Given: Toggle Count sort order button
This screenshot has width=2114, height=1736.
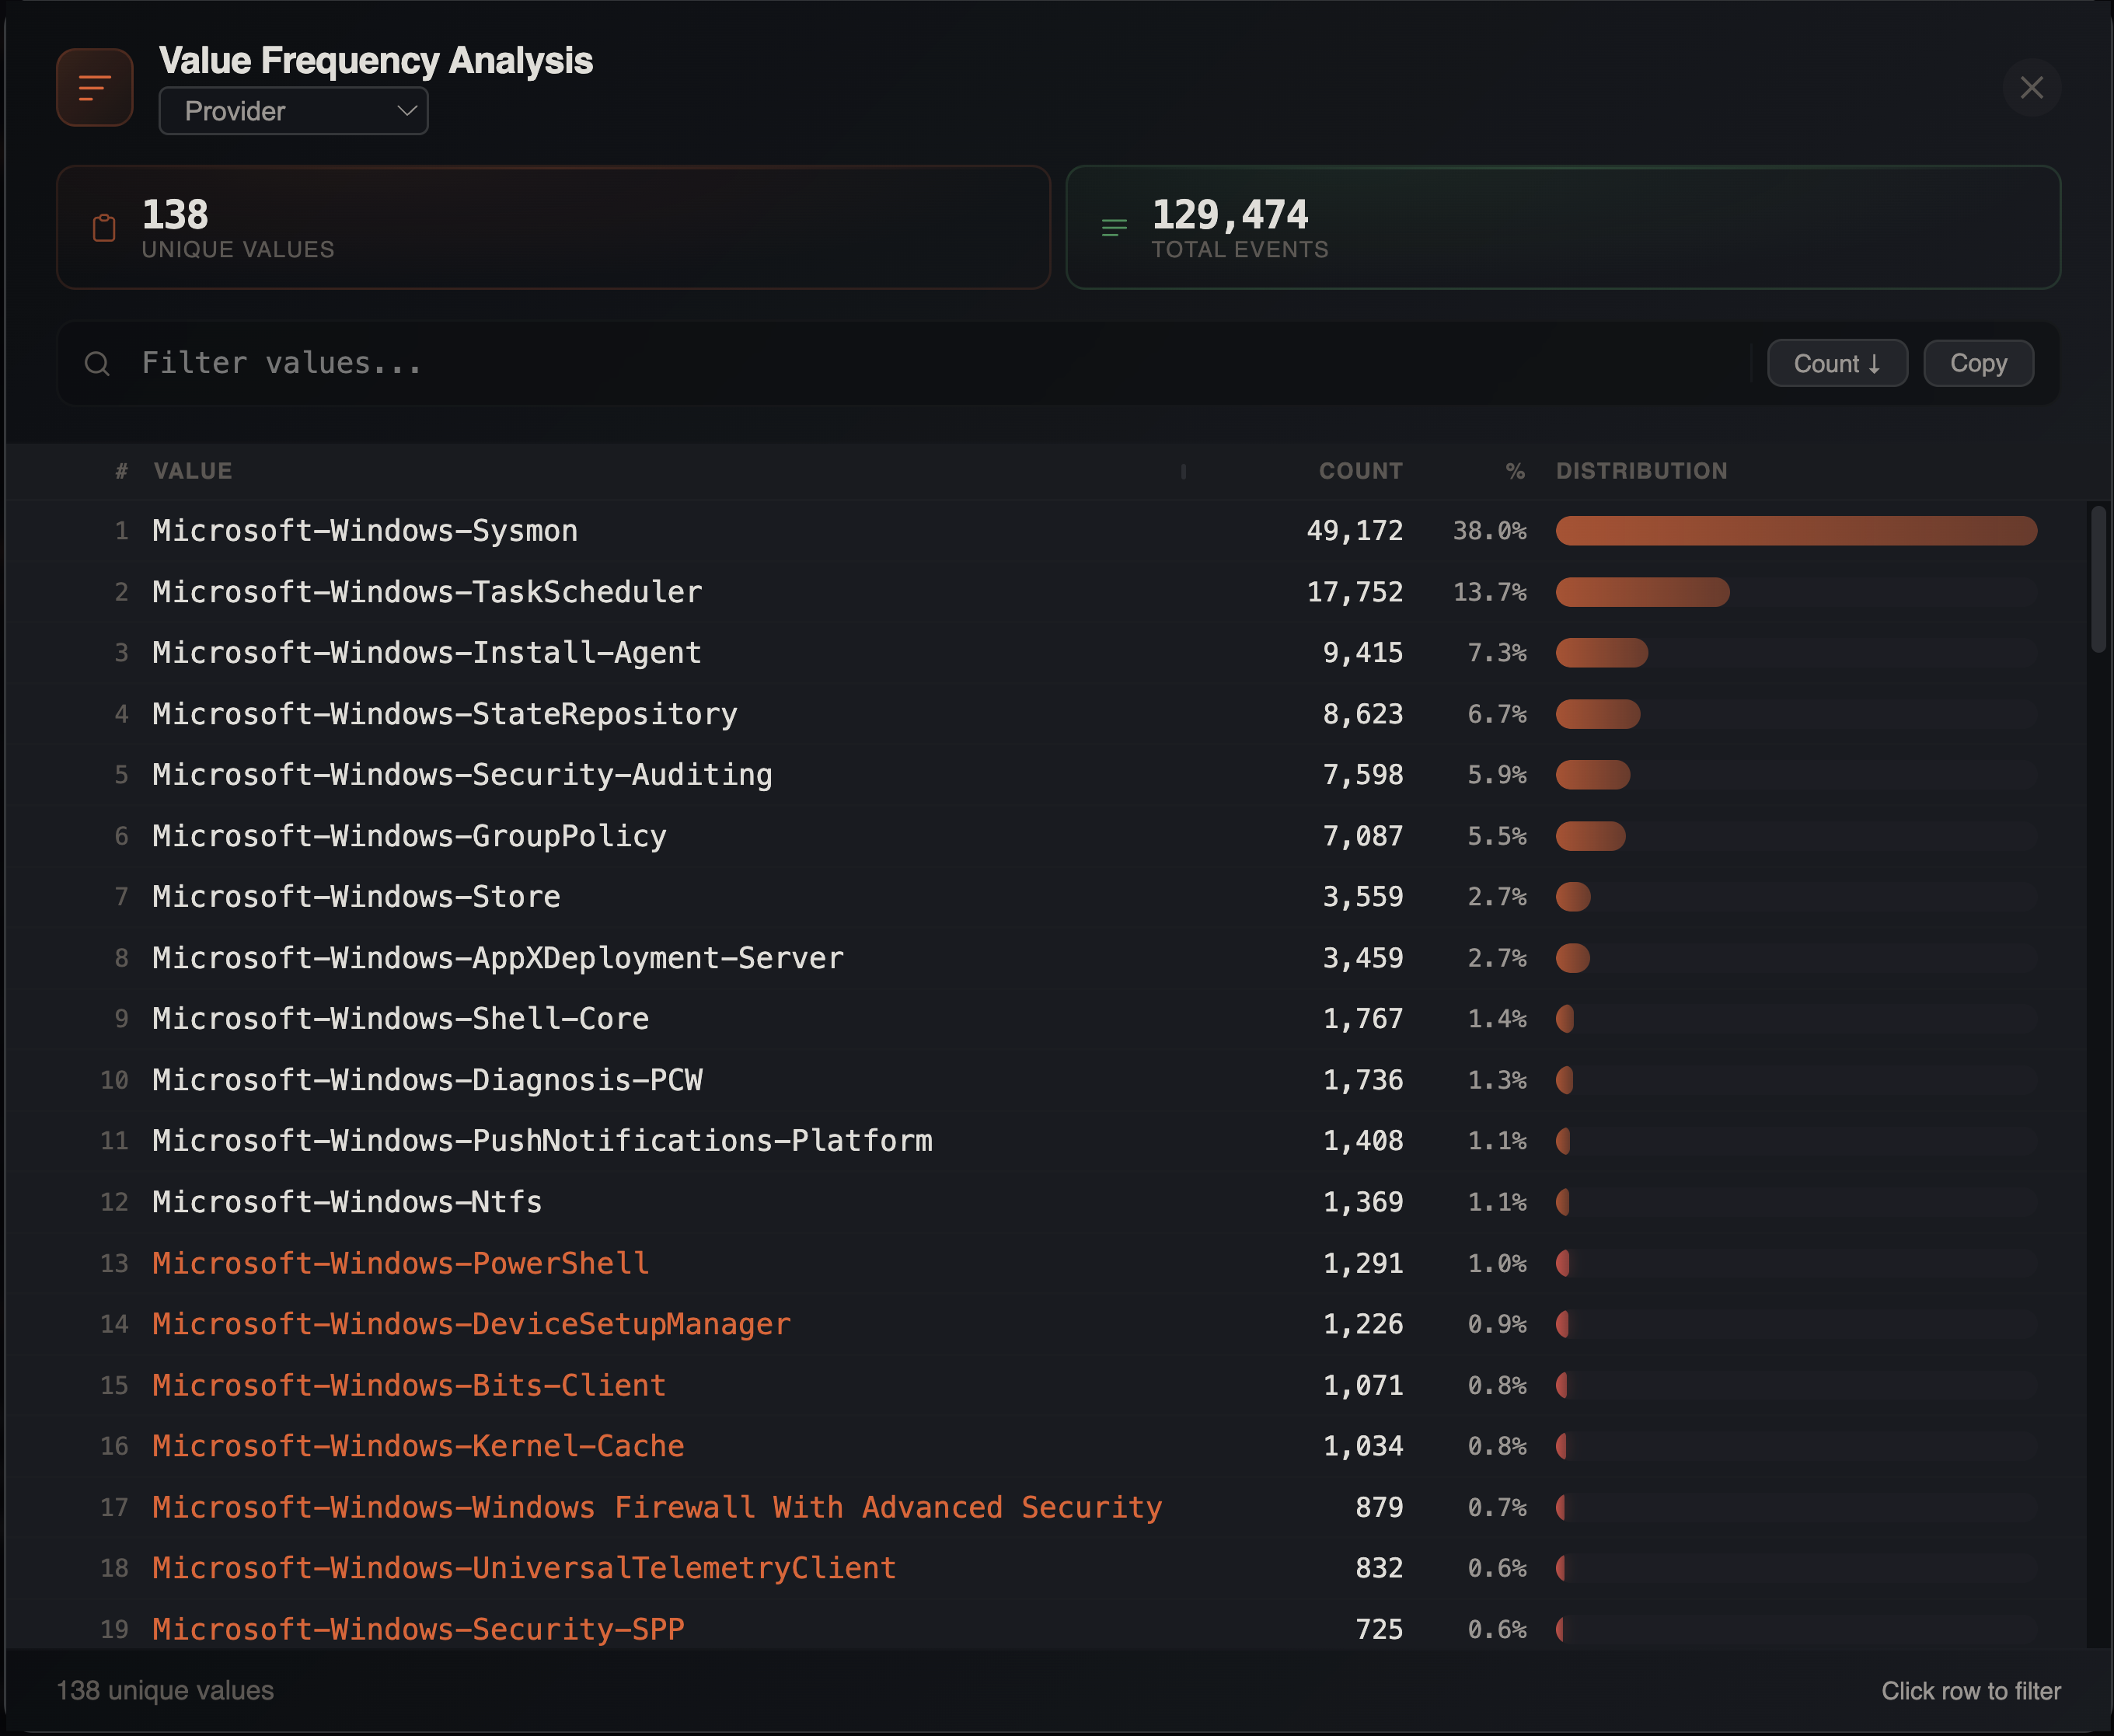Looking at the screenshot, I should tap(1836, 364).
